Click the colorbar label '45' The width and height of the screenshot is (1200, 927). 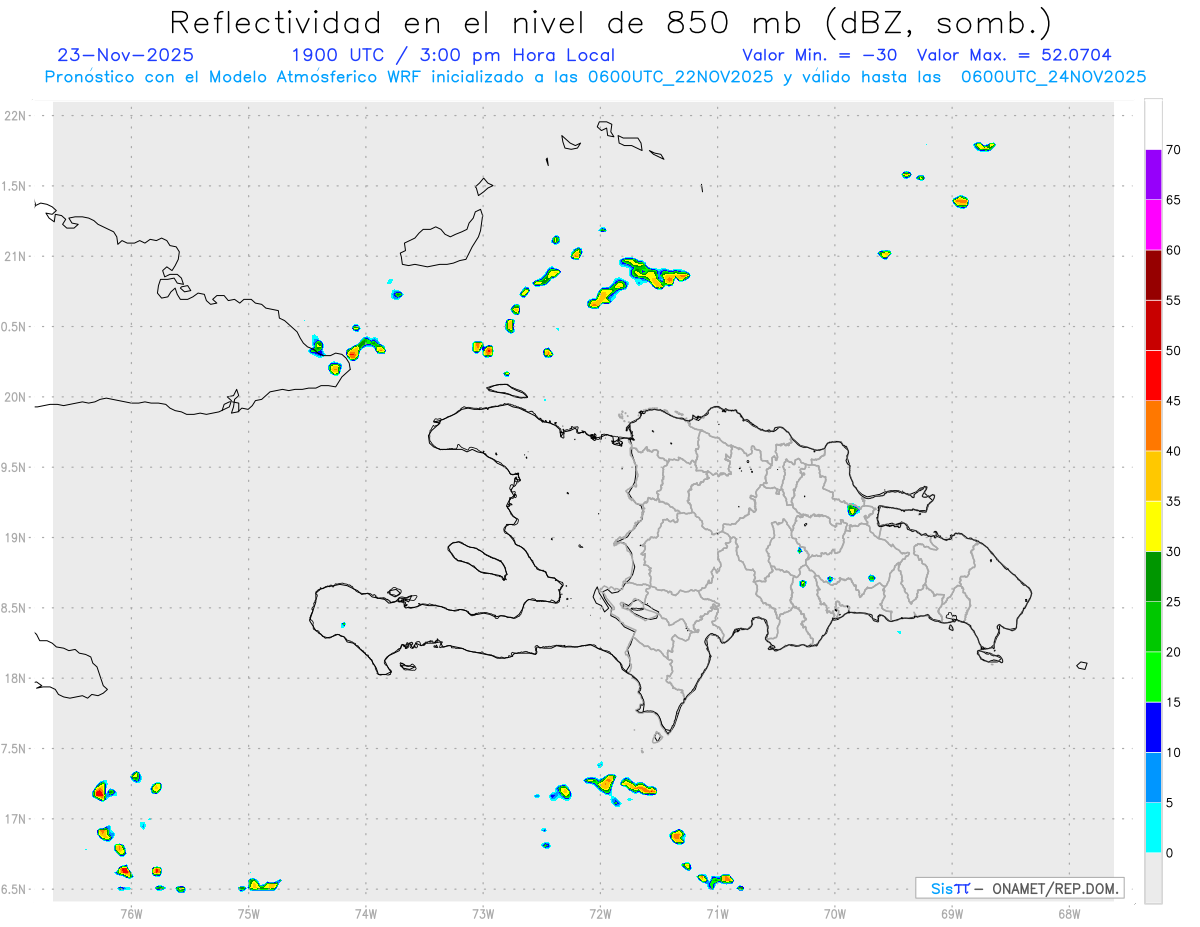[x=1173, y=401]
